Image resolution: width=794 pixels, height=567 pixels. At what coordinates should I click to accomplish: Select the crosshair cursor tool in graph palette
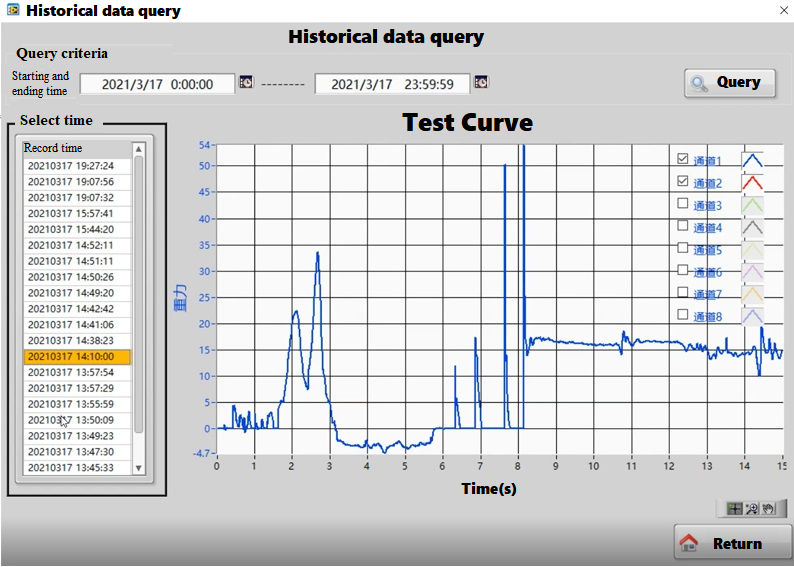click(735, 509)
